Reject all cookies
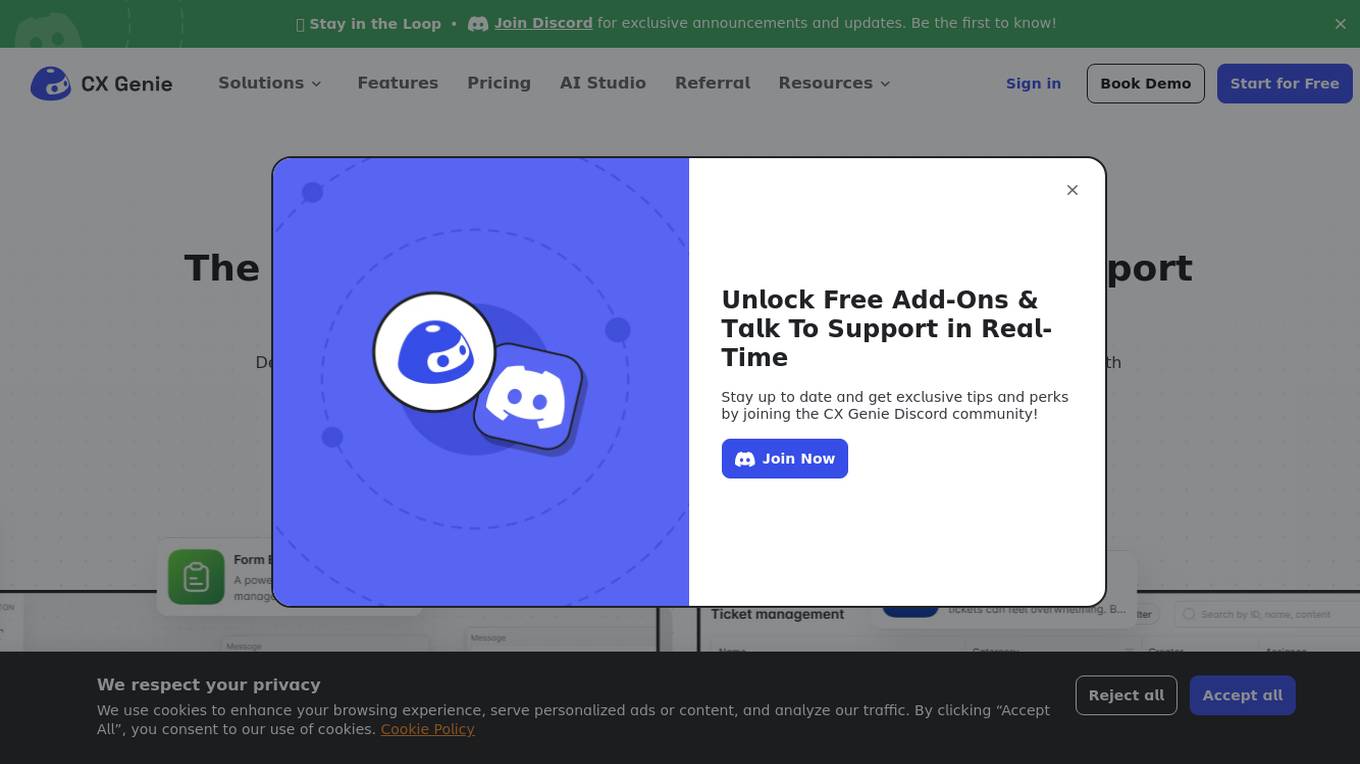This screenshot has width=1360, height=764. pos(1126,696)
